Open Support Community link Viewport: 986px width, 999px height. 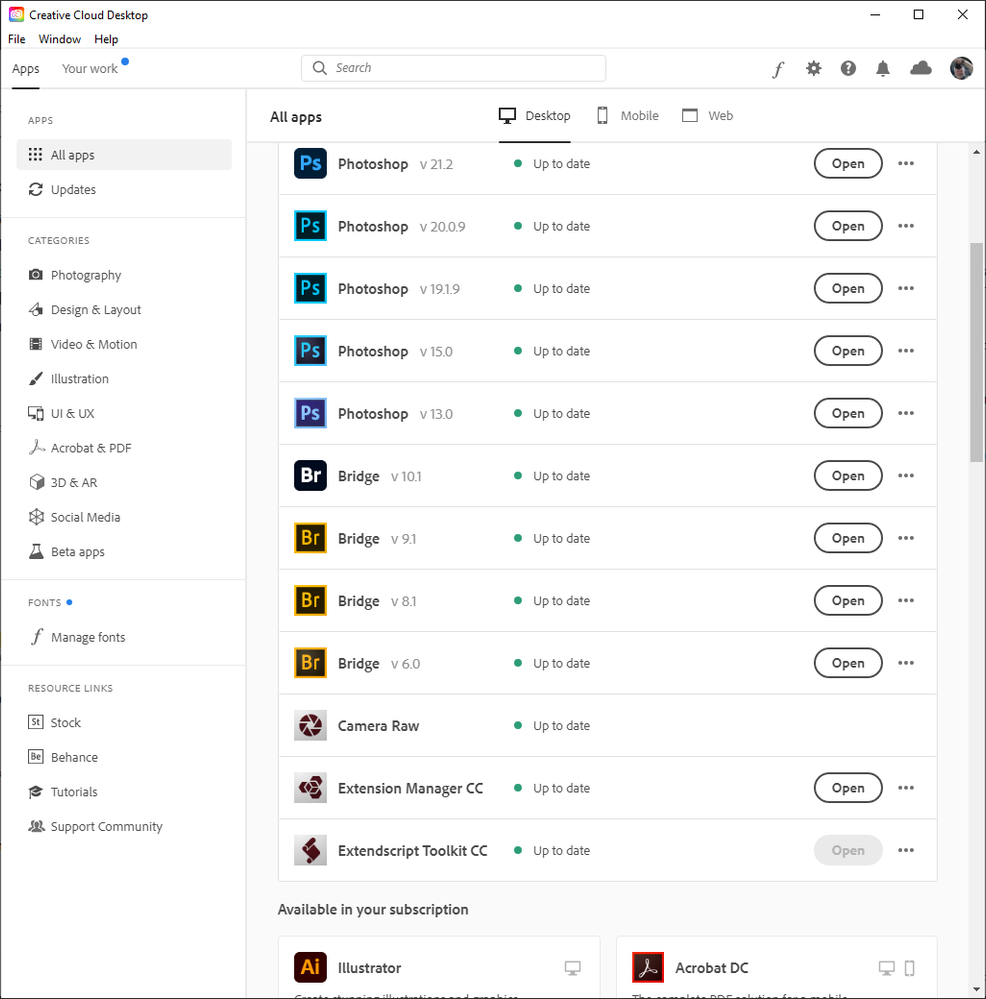tap(96, 826)
